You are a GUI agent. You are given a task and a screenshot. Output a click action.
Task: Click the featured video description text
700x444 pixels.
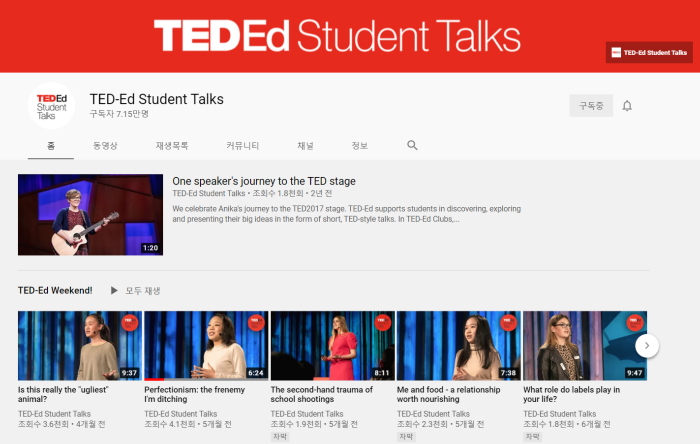346,214
